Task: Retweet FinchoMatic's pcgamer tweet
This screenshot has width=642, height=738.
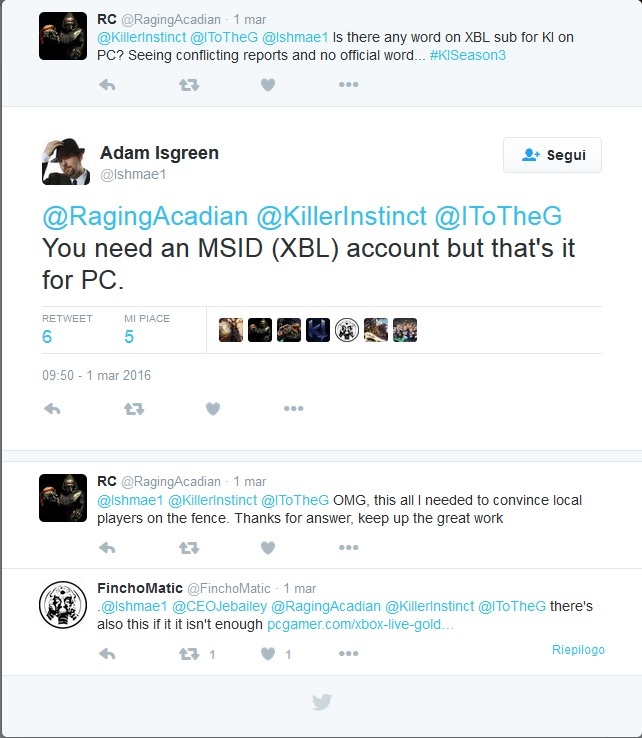Action: 189,654
